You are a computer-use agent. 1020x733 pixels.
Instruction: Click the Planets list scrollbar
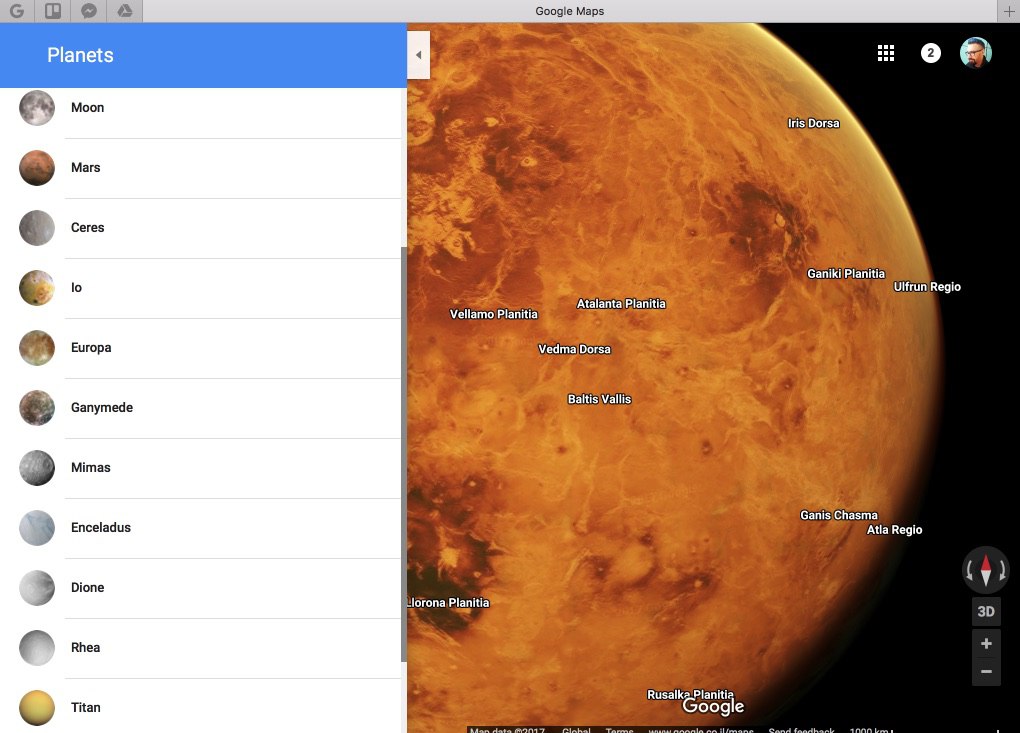[403, 455]
